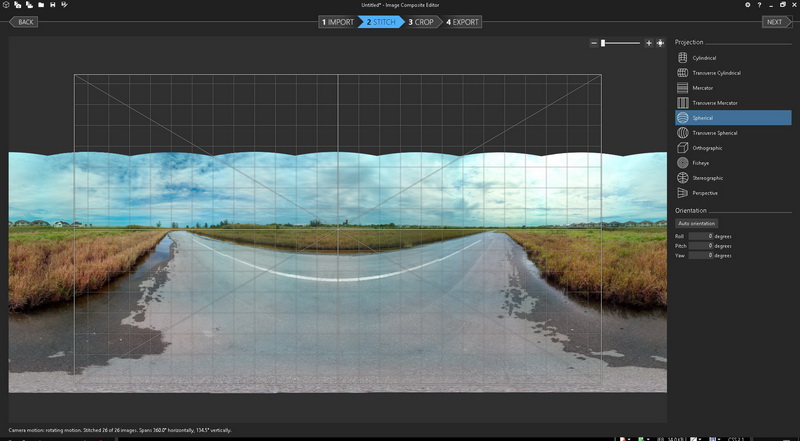Viewport: 800px width, 441px height.
Task: Click the Back button
Action: pos(24,22)
